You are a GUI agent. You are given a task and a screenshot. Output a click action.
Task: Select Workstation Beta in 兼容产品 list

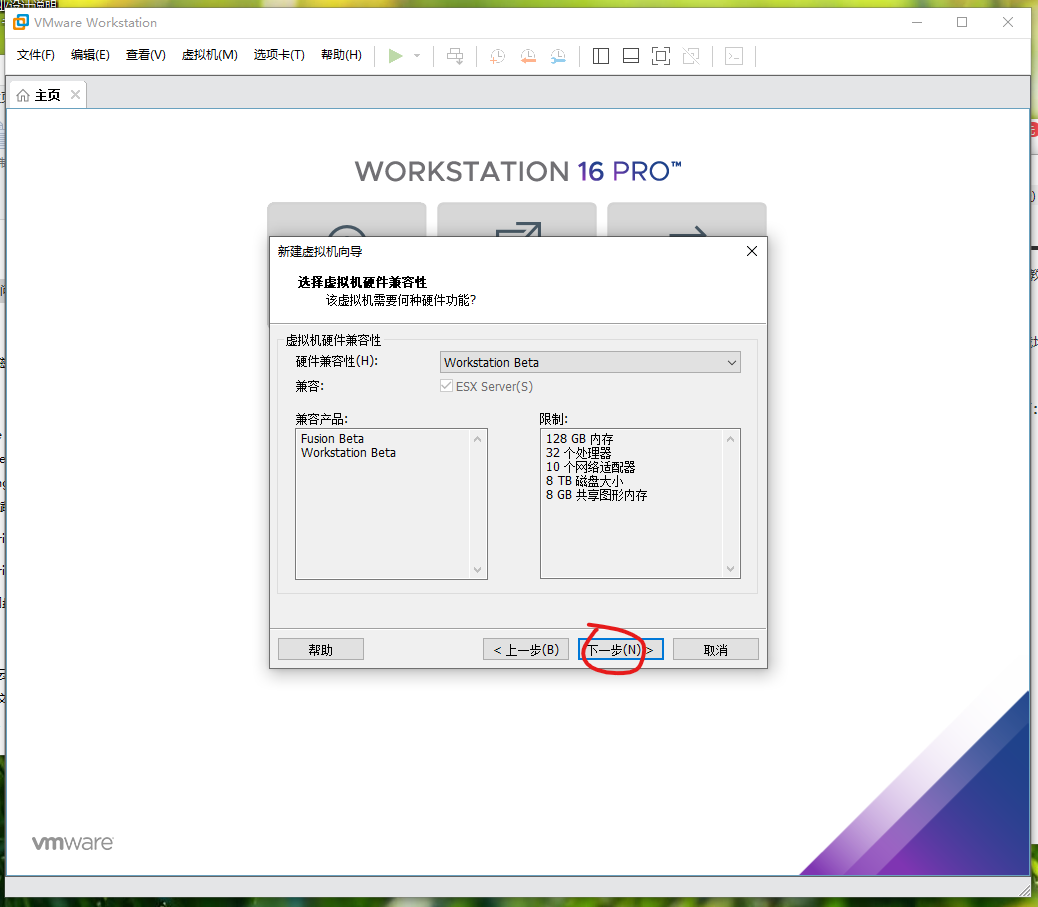pyautogui.click(x=348, y=453)
